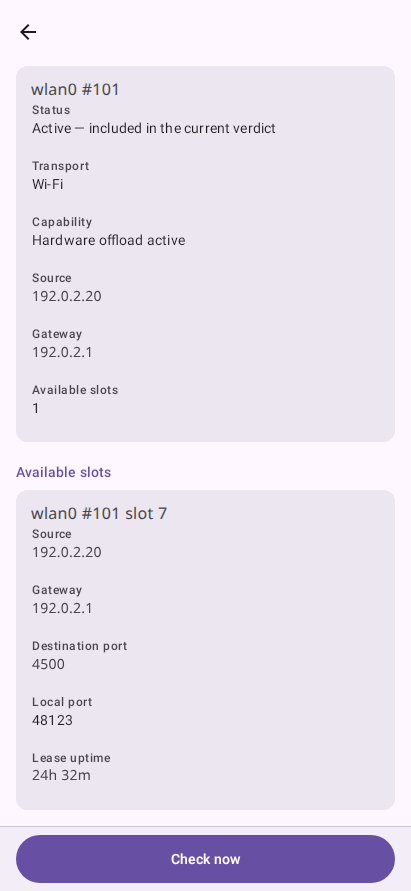This screenshot has width=411, height=891.
Task: Select the Status value text
Action: point(153,128)
